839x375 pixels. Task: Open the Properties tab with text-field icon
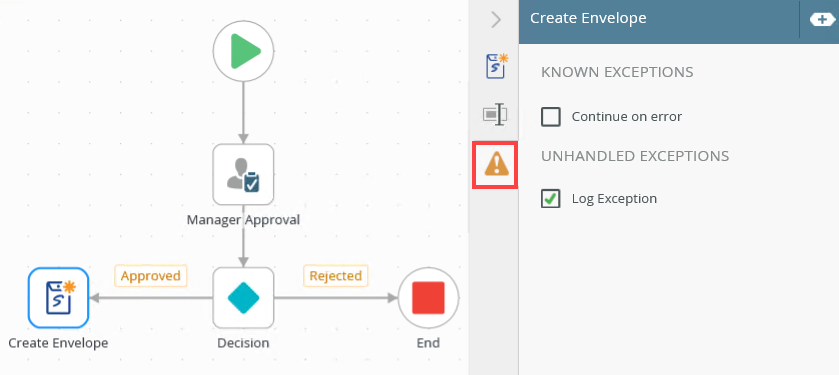tap(495, 114)
